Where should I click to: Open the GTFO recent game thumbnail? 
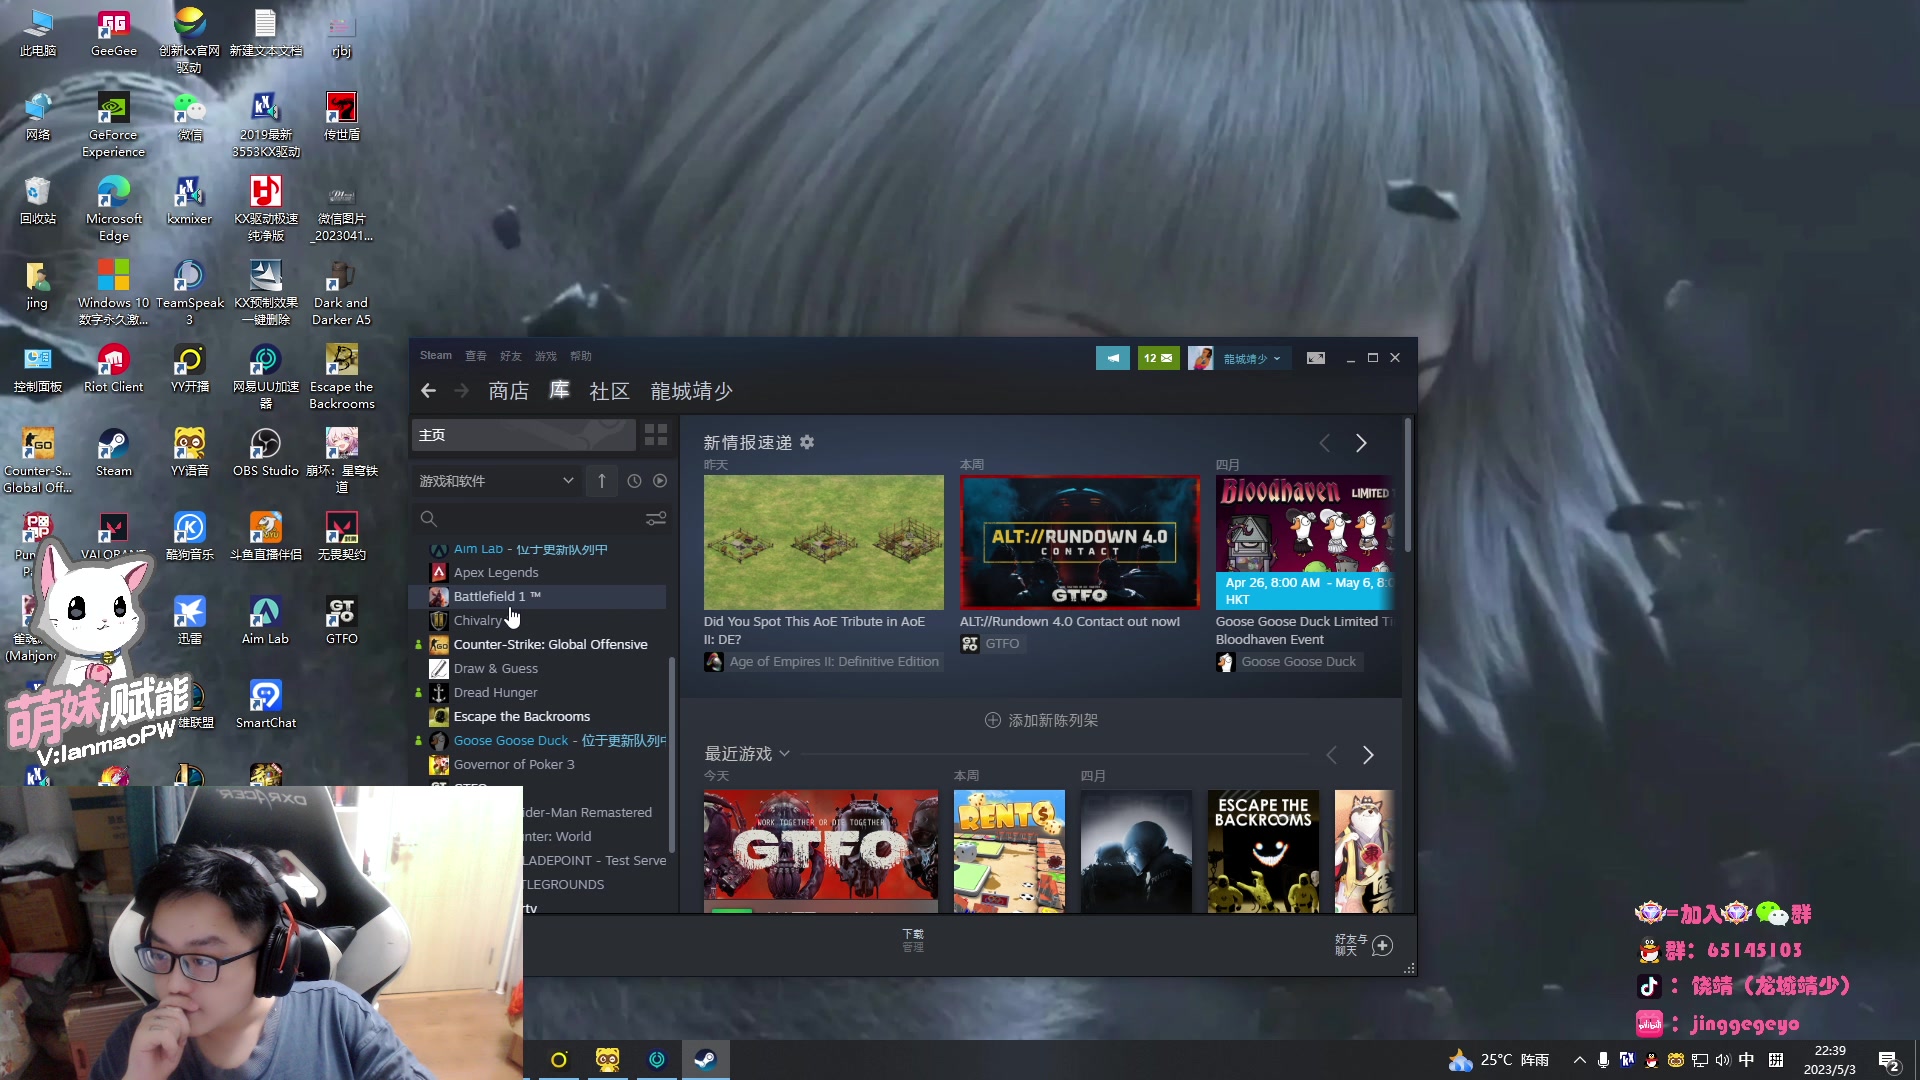tap(821, 851)
